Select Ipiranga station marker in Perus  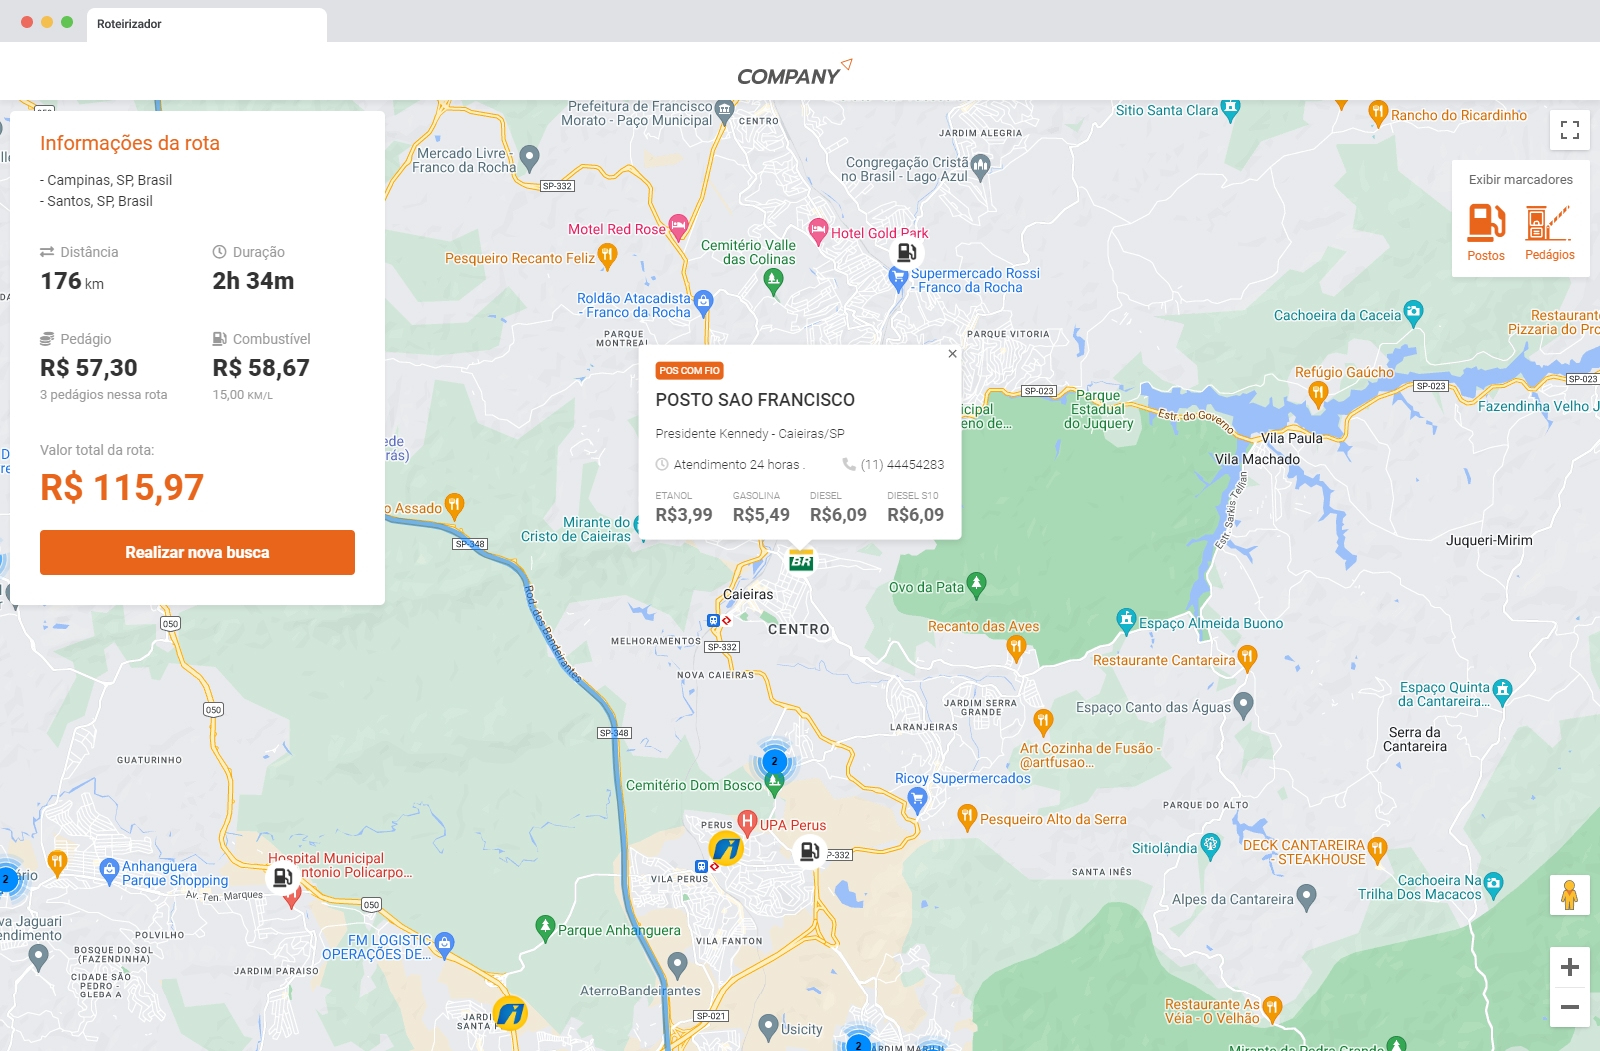(726, 849)
